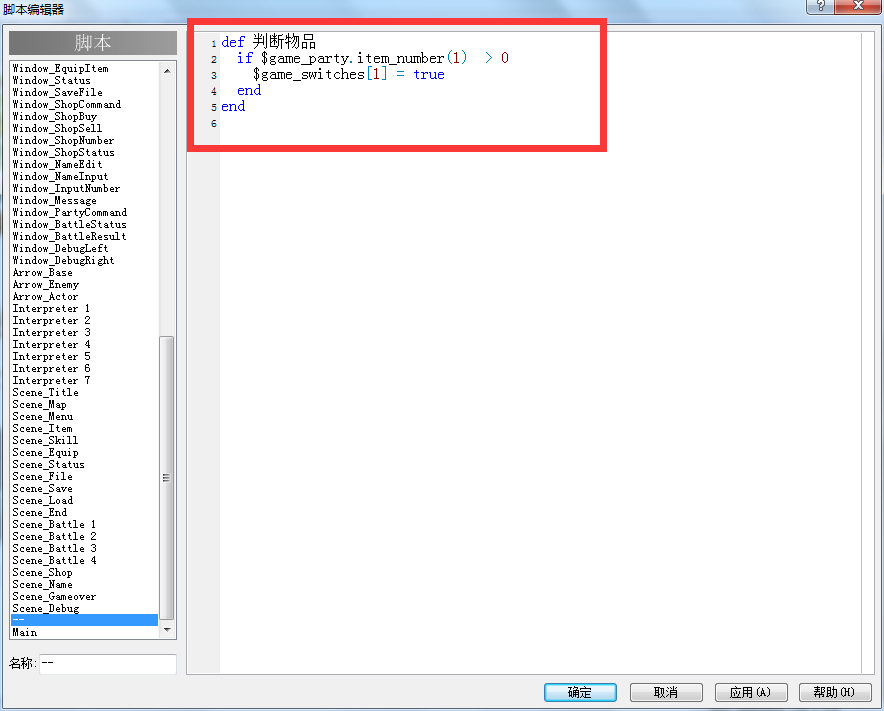The height and width of the screenshot is (711, 884).
Task: Click the script list scroll up arrow
Action: click(167, 71)
